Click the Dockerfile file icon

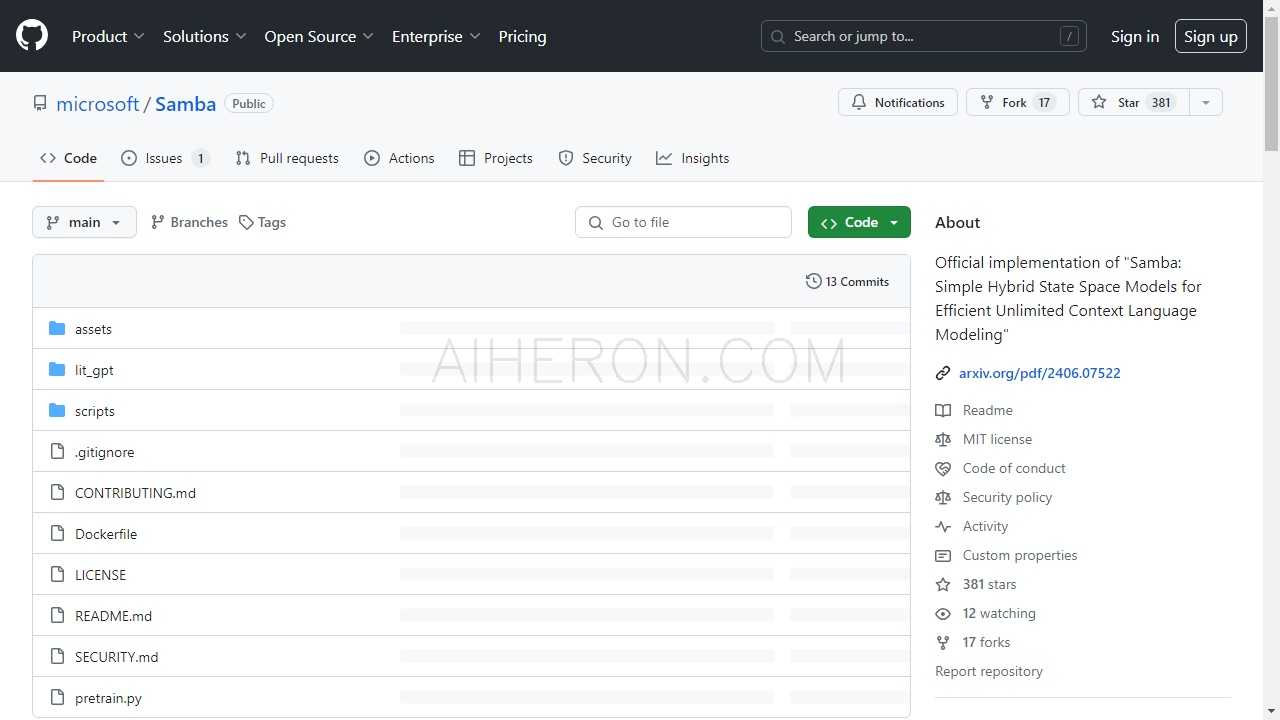coord(57,534)
